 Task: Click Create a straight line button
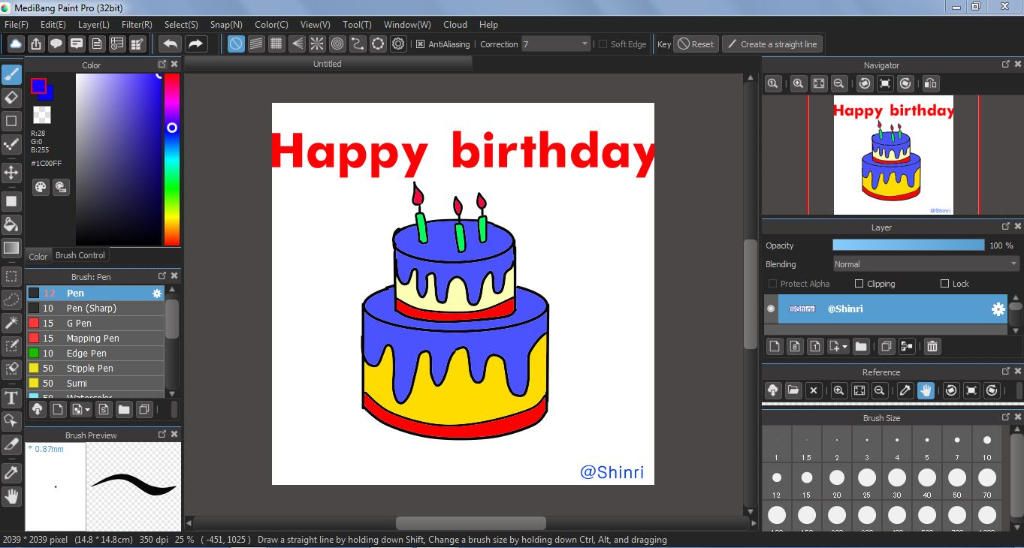(772, 44)
